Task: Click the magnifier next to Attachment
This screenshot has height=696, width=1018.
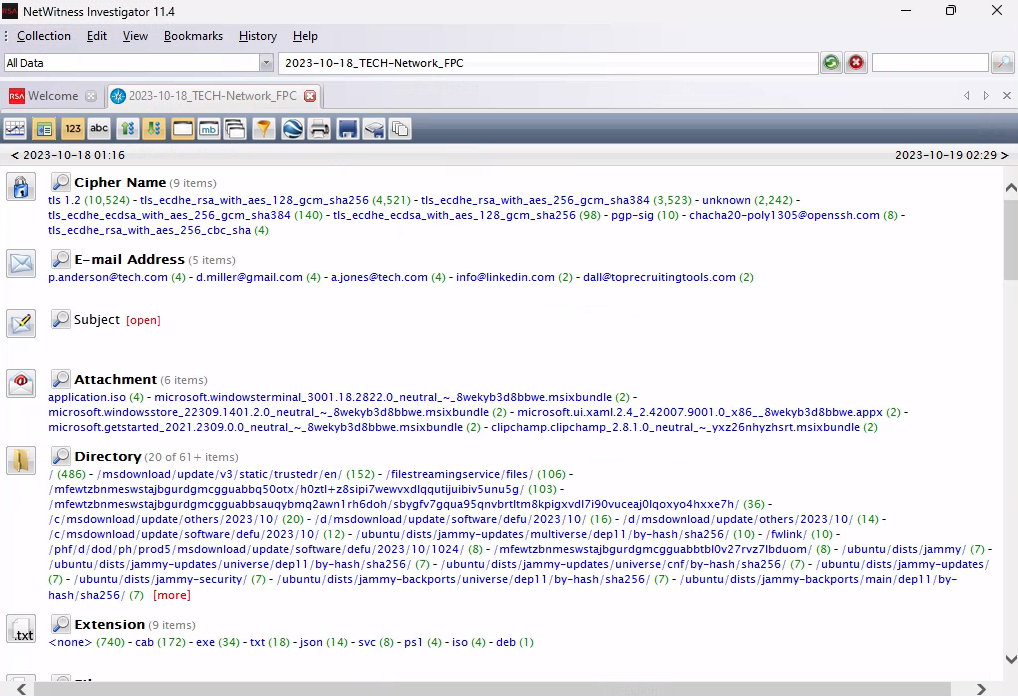Action: 60,379
